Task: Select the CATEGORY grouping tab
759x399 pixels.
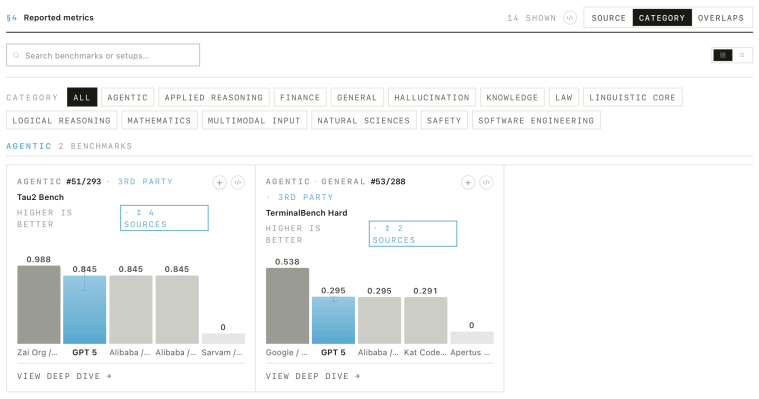Action: pos(662,18)
